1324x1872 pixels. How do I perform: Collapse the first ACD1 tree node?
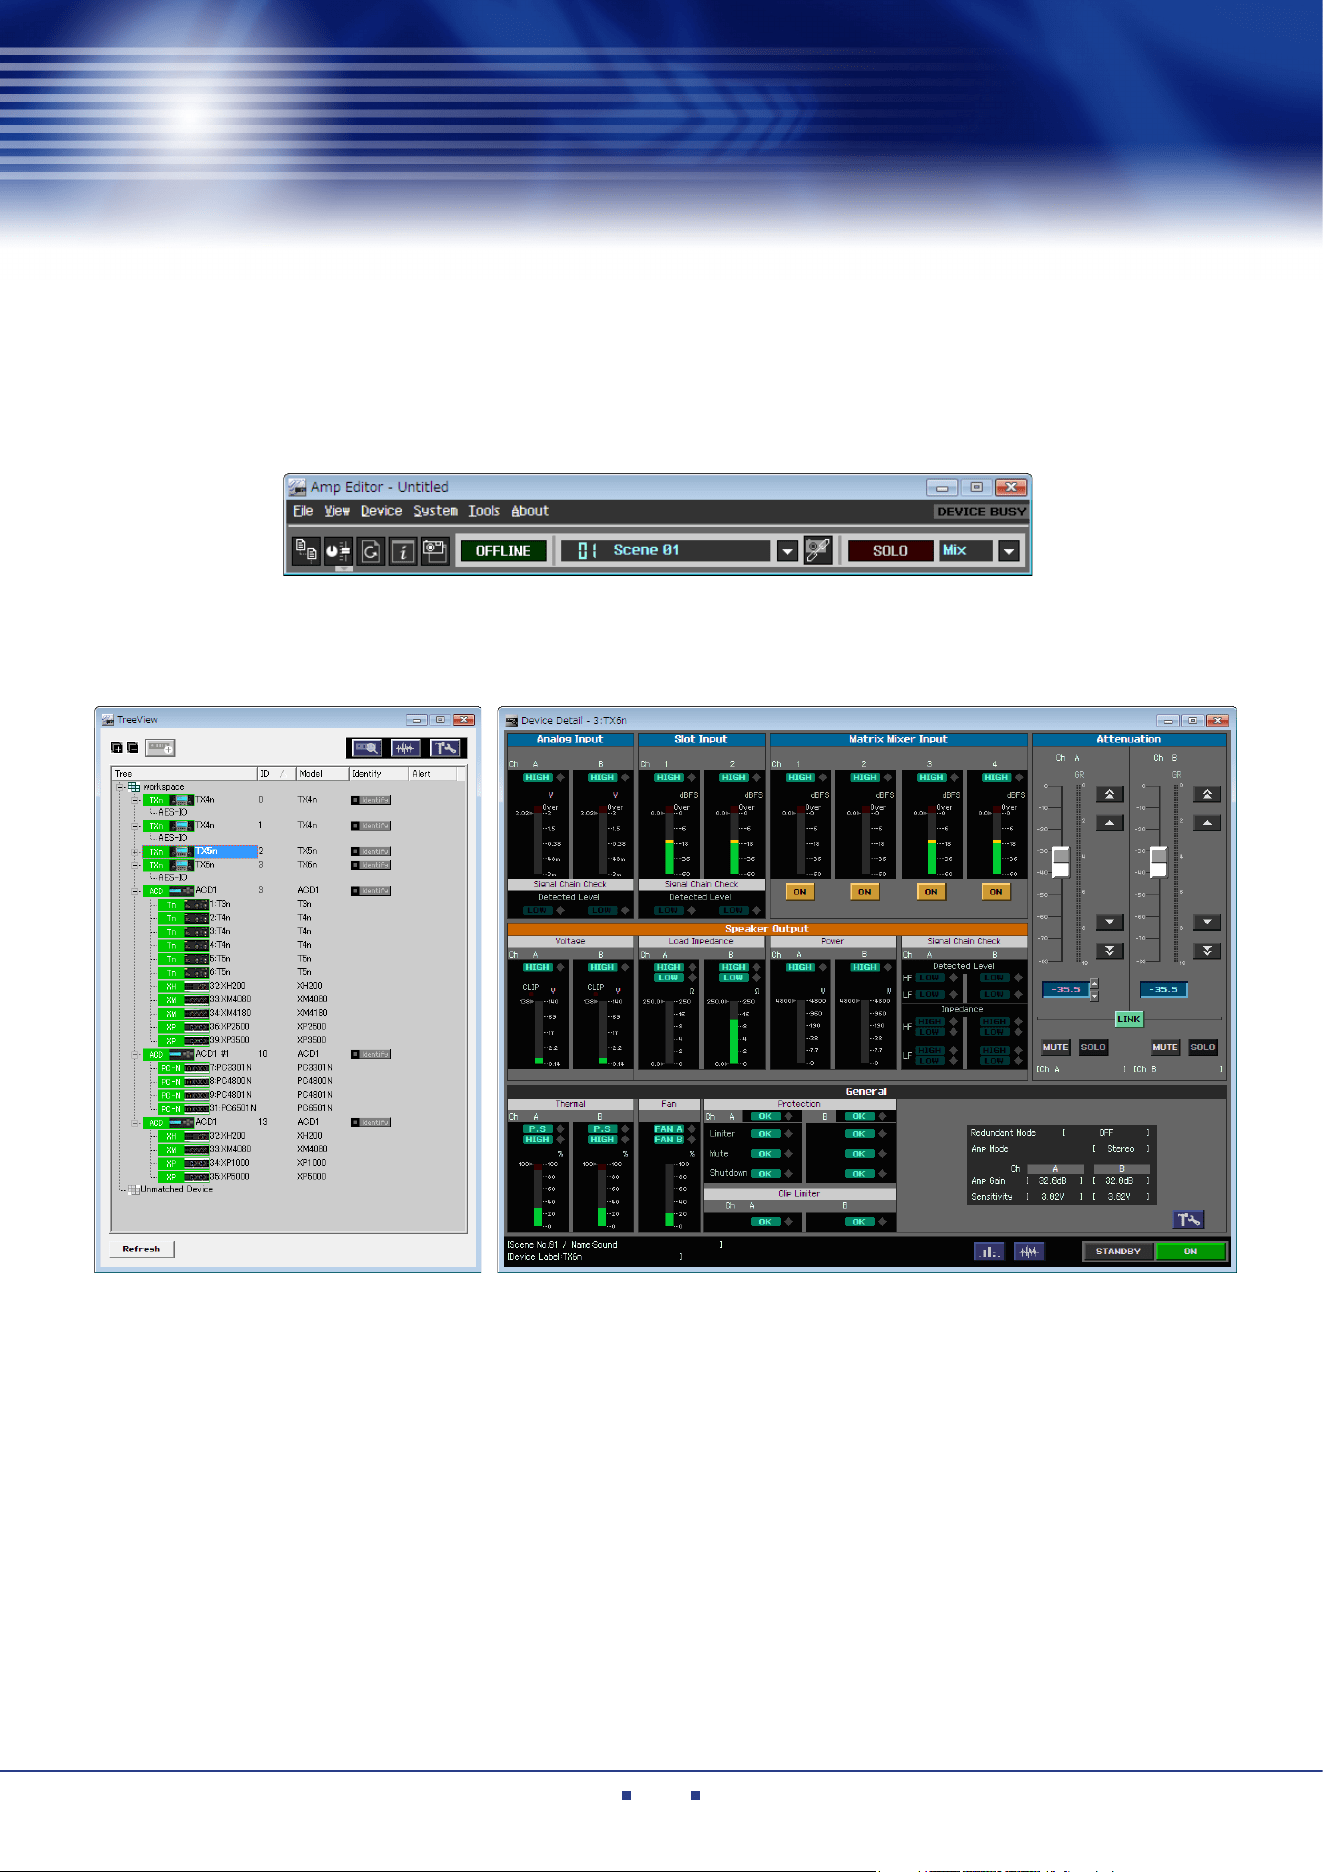[x=136, y=891]
